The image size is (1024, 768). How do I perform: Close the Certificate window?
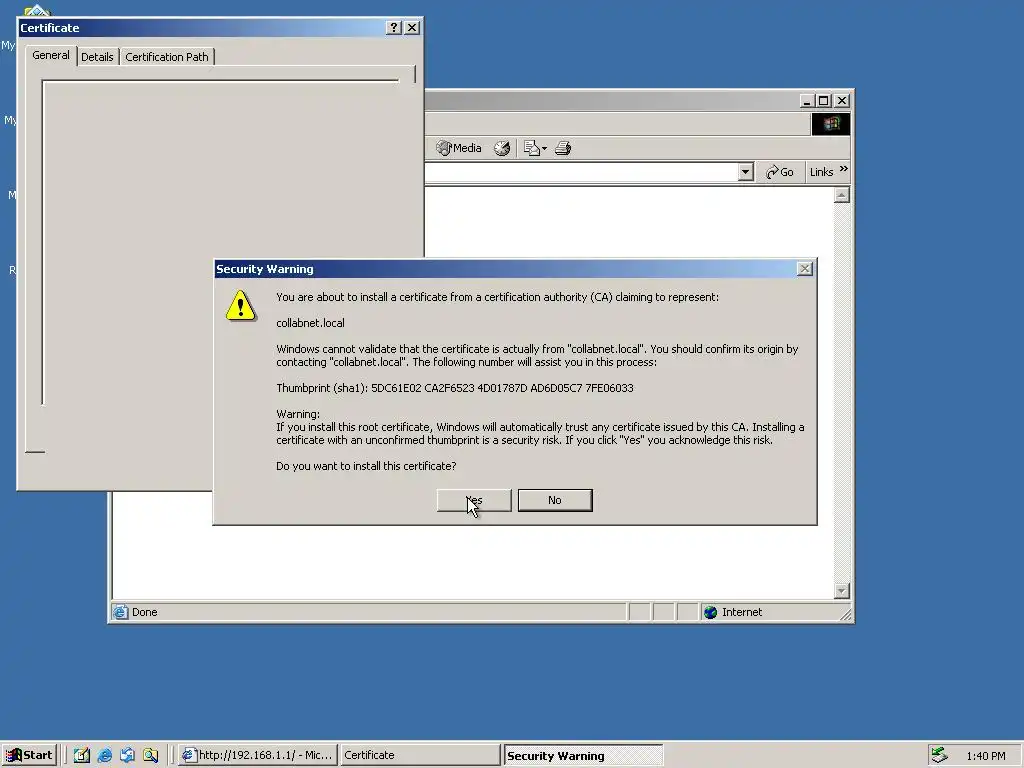tap(412, 27)
